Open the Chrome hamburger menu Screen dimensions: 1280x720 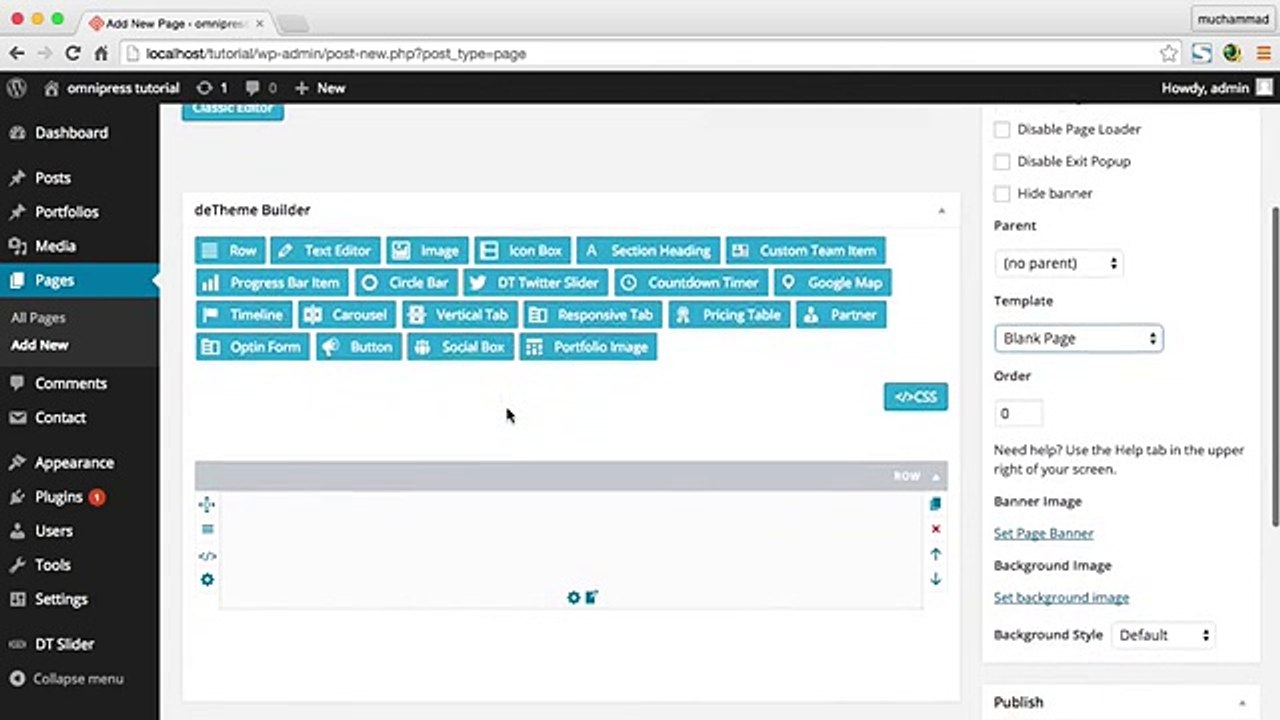pyautogui.click(x=1264, y=54)
